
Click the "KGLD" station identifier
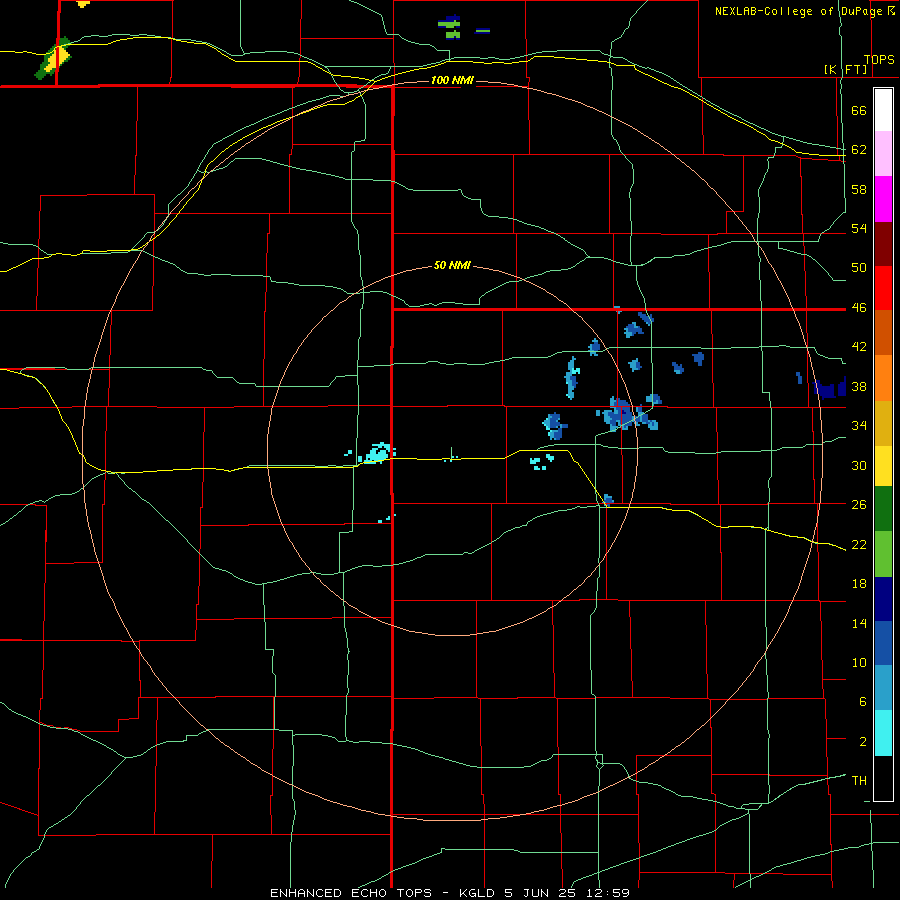479,893
